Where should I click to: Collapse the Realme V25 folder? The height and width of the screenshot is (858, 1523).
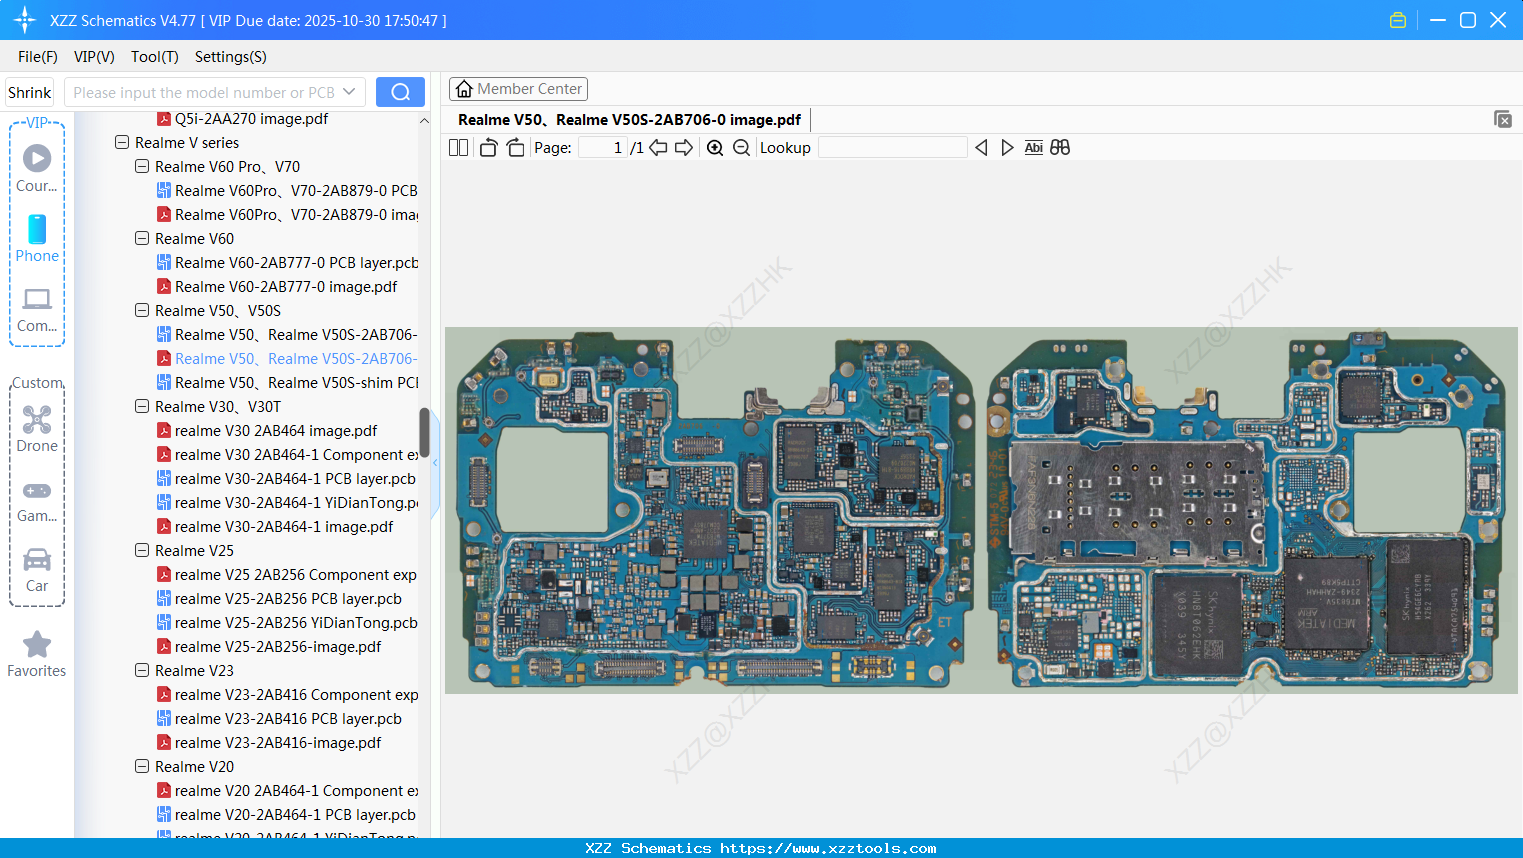coord(142,551)
